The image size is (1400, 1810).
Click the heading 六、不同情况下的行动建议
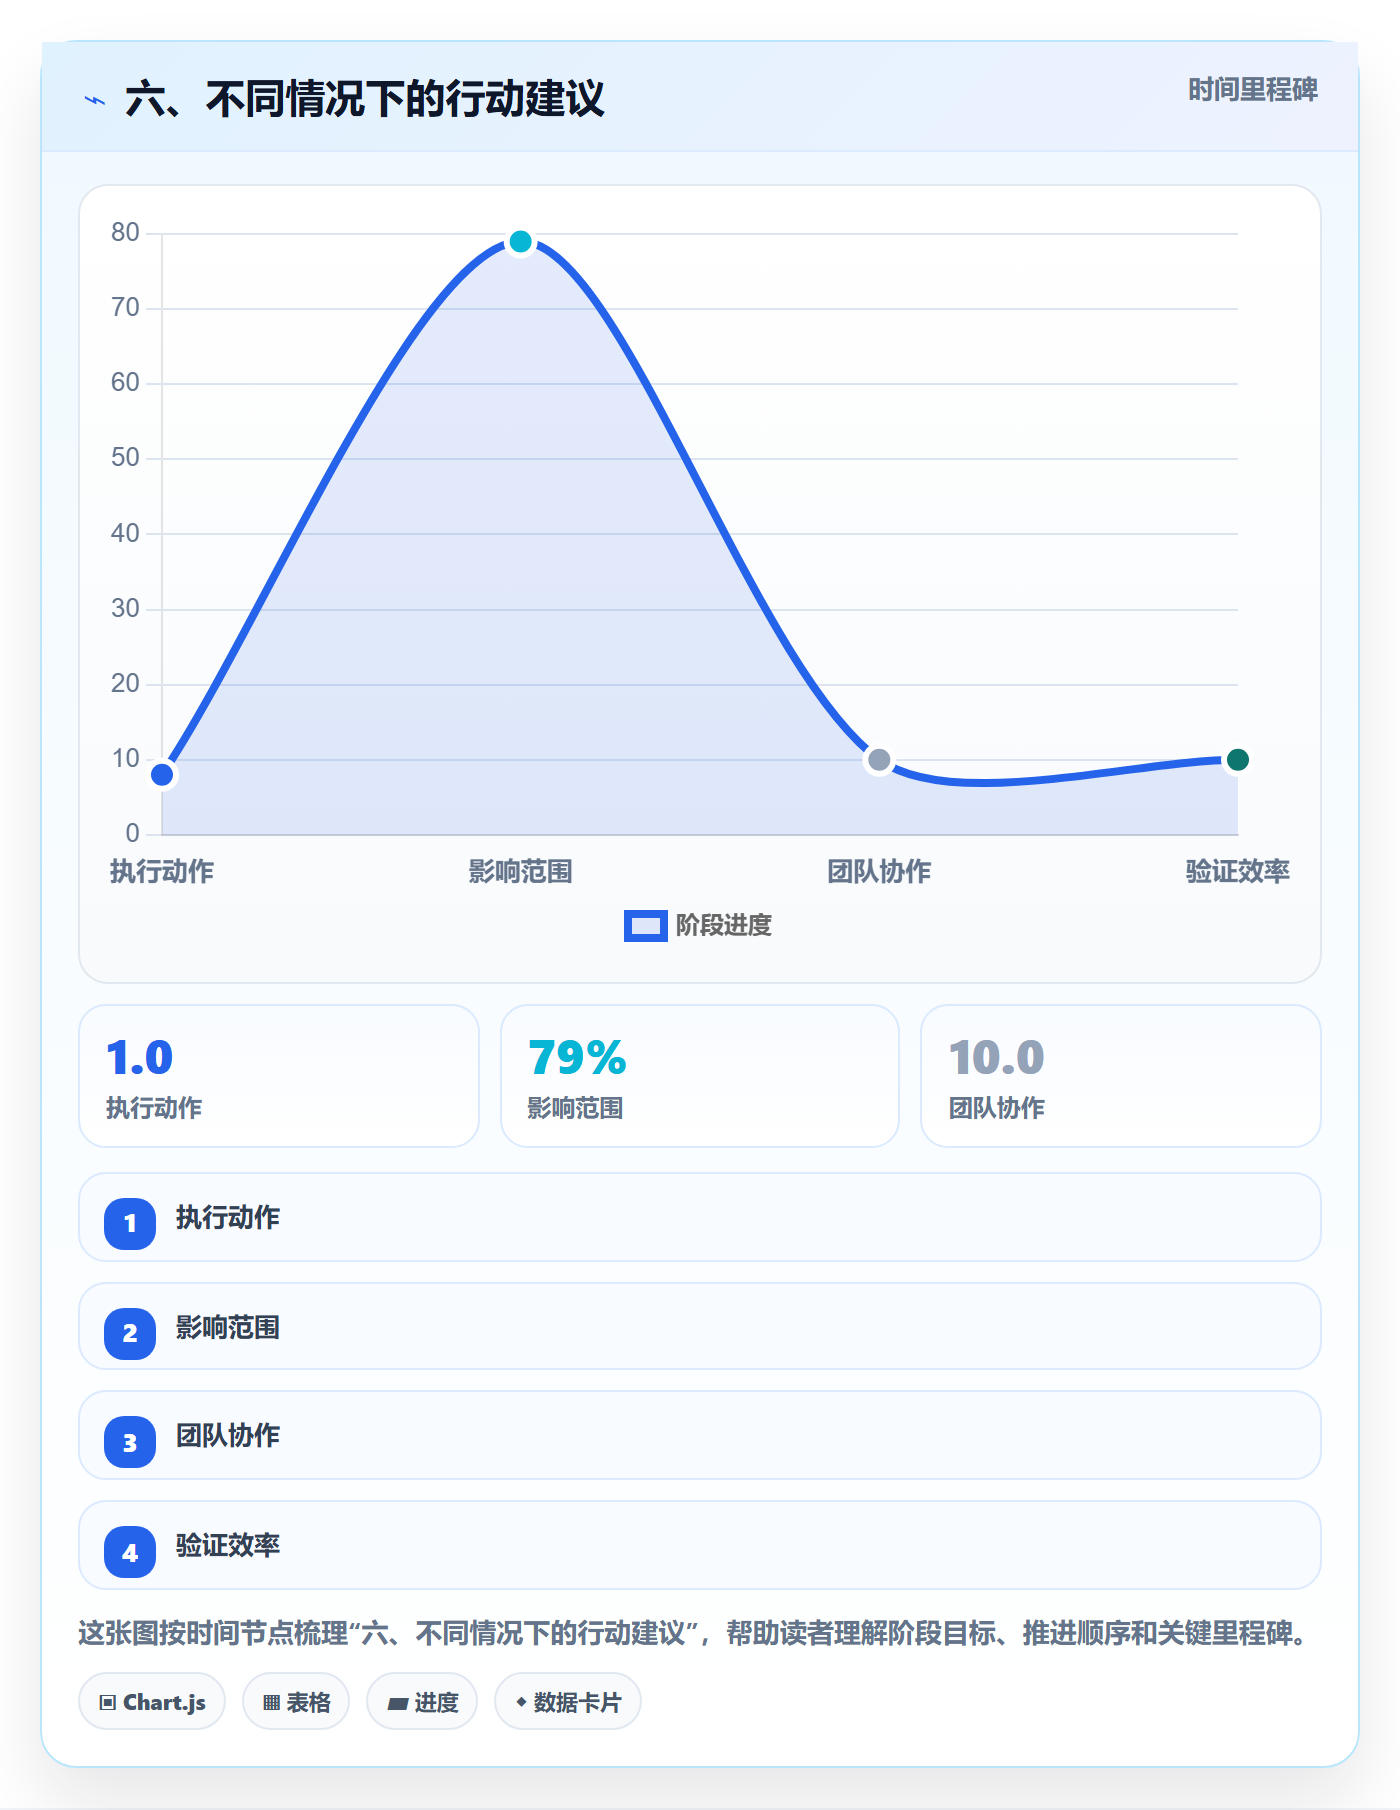[365, 100]
